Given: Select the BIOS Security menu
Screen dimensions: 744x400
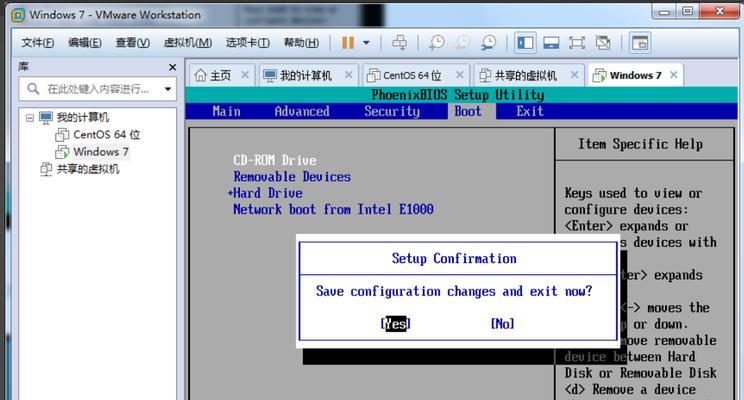Looking at the screenshot, I should [x=392, y=112].
